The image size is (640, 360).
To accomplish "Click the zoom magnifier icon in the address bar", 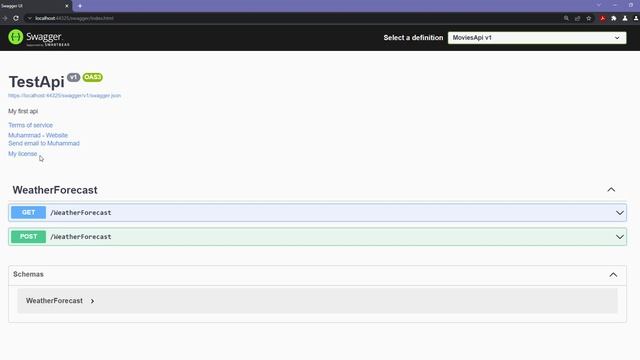I will click(x=567, y=18).
